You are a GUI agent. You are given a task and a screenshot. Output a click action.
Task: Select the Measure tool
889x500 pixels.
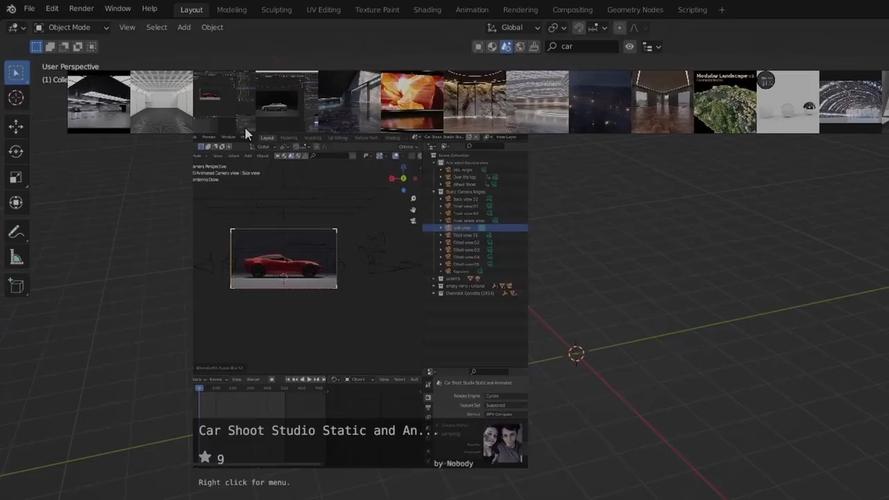pyautogui.click(x=16, y=257)
